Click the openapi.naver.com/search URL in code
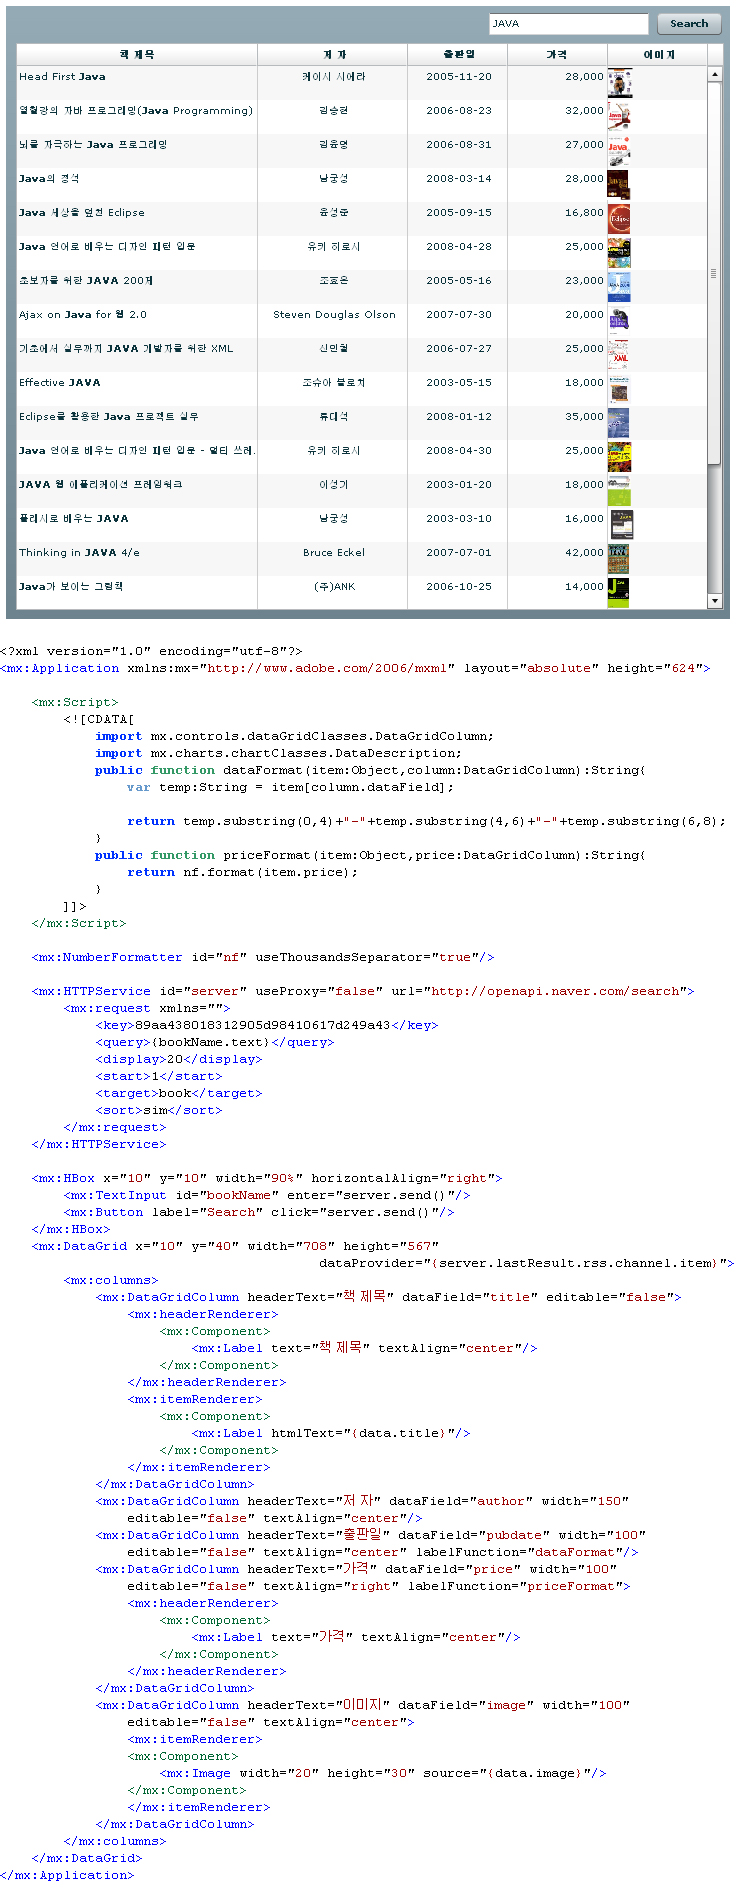The width and height of the screenshot is (740, 1896). point(556,992)
